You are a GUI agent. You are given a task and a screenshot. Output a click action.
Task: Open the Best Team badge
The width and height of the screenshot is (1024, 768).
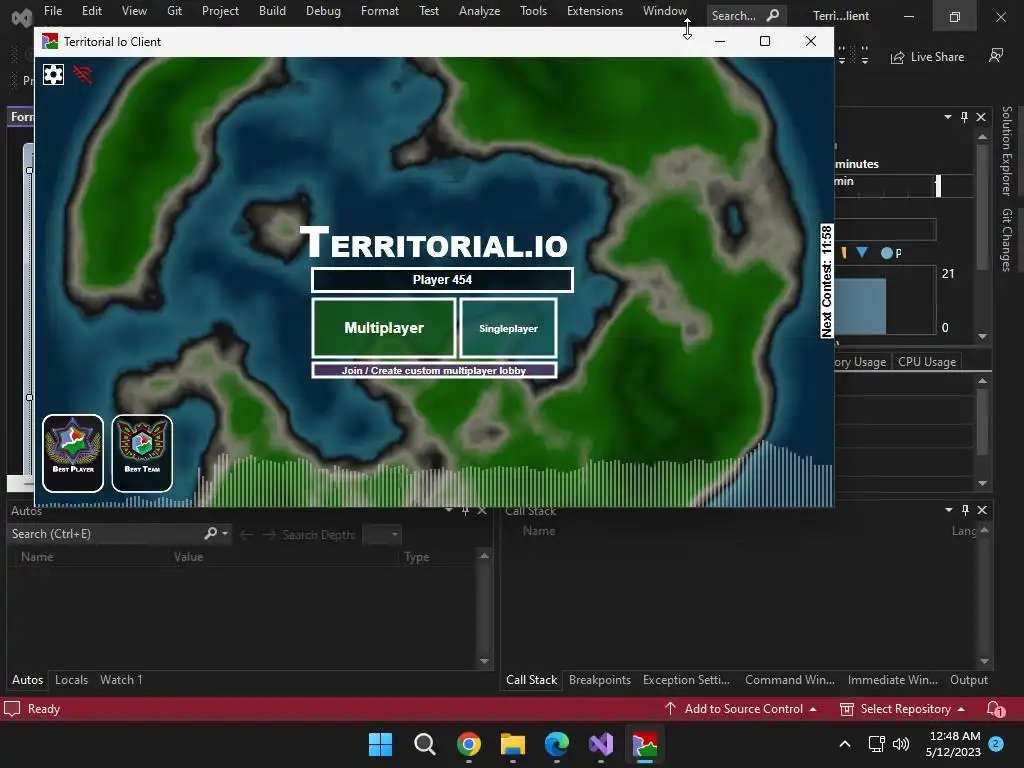[x=142, y=453]
